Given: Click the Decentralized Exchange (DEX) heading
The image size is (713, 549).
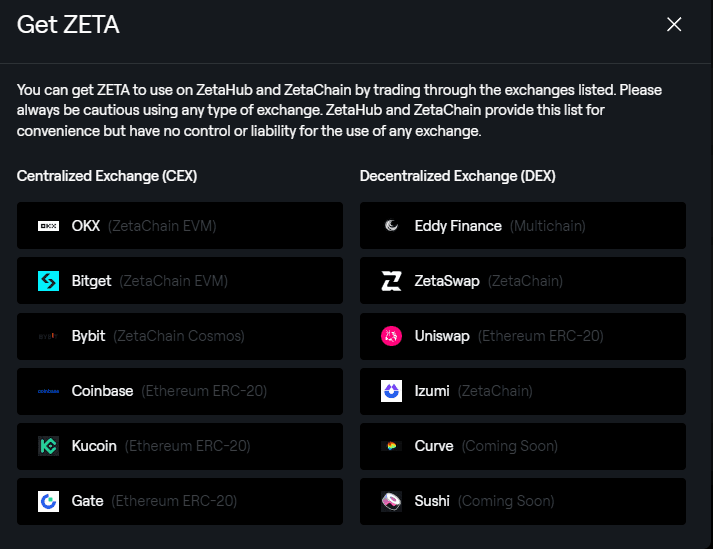Looking at the screenshot, I should tap(458, 176).
